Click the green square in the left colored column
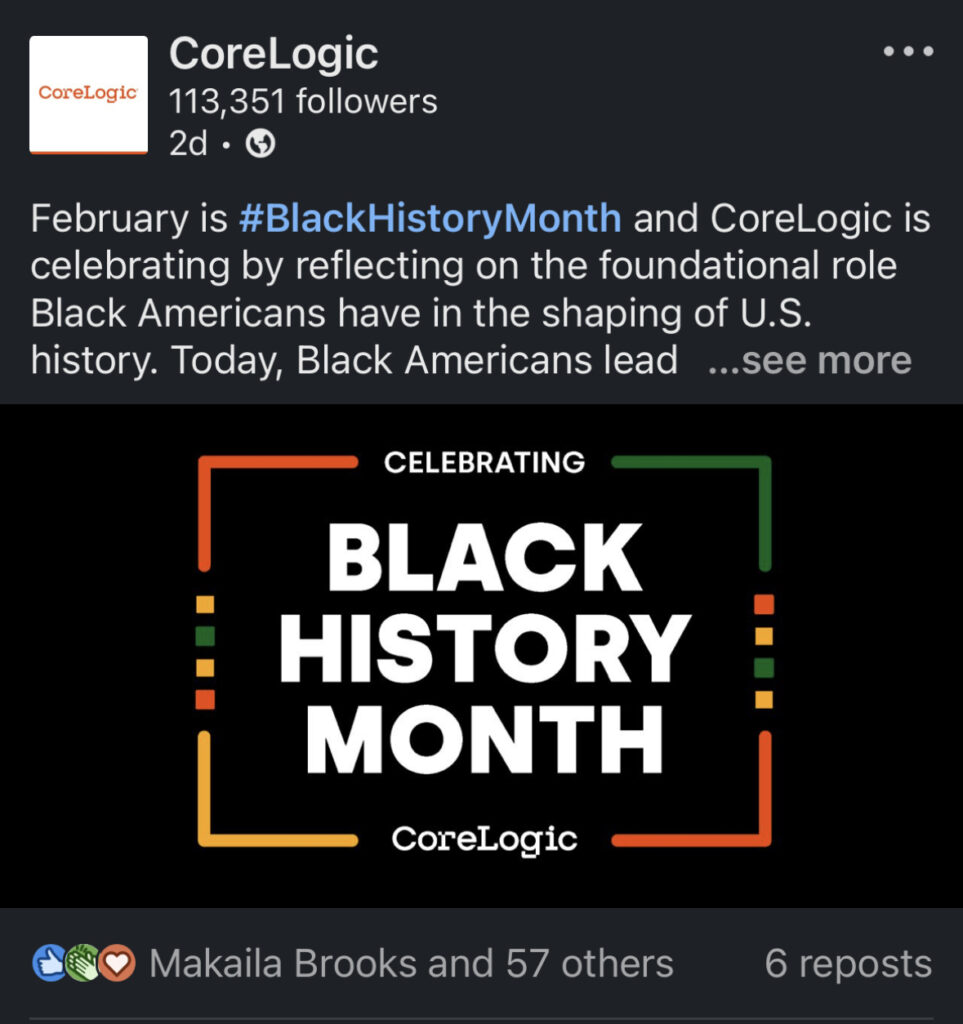The image size is (963, 1024). tap(205, 636)
